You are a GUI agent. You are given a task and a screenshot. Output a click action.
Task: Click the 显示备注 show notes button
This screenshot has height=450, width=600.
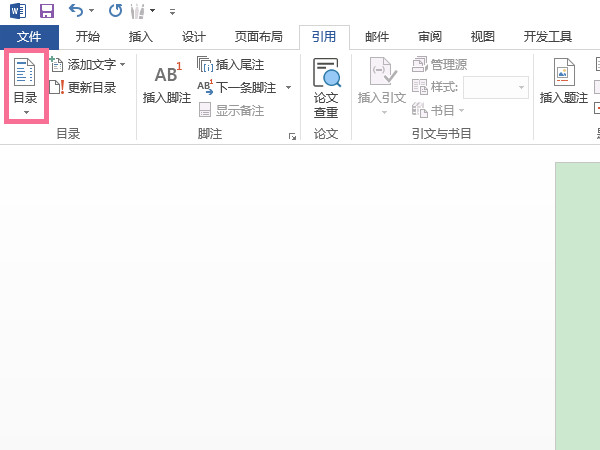pyautogui.click(x=232, y=111)
